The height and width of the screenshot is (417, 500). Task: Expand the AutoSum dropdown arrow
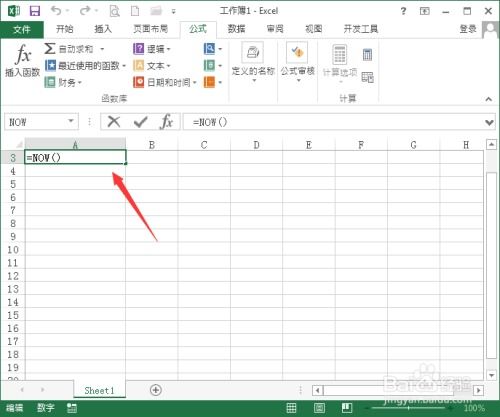pos(102,49)
